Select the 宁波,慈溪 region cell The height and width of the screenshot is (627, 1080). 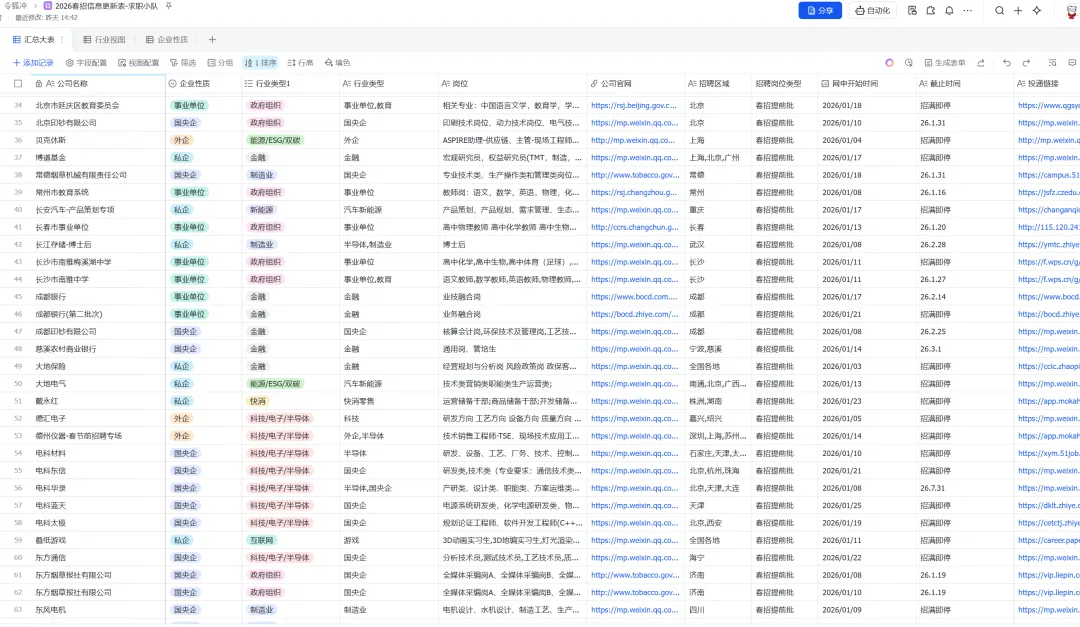tap(717, 349)
